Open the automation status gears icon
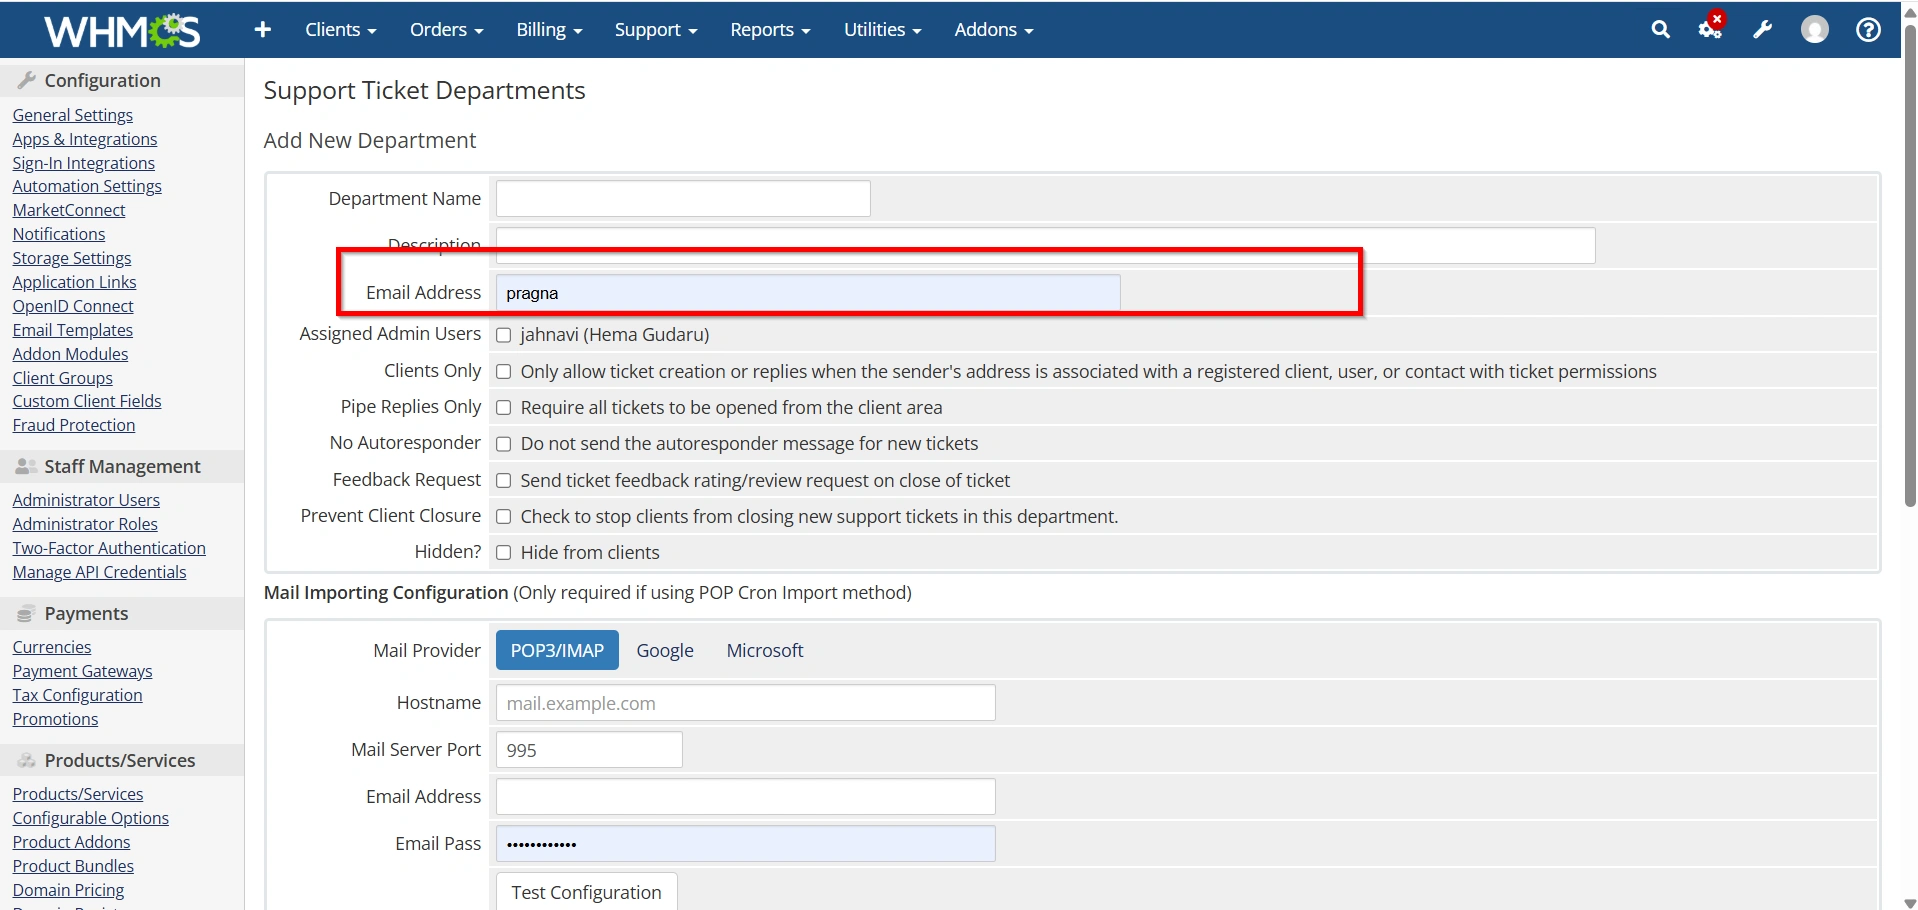 tap(1711, 28)
